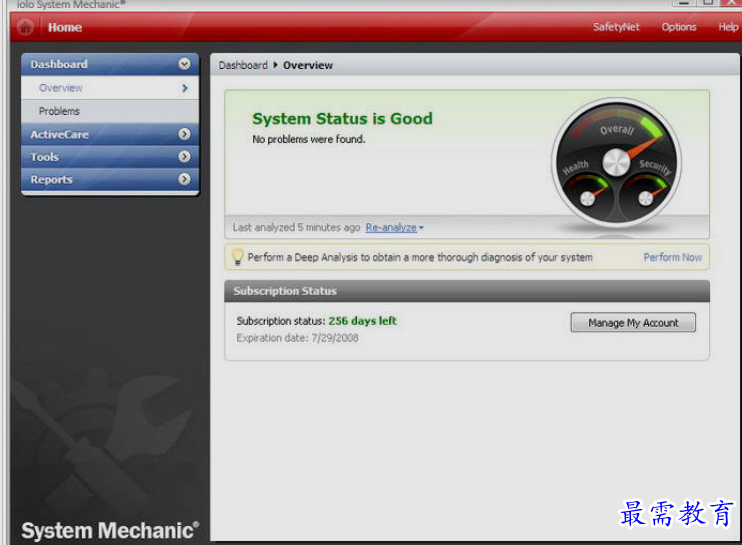Viewport: 742px width, 545px height.
Task: Click the light bulb tip icon
Action: (x=237, y=257)
